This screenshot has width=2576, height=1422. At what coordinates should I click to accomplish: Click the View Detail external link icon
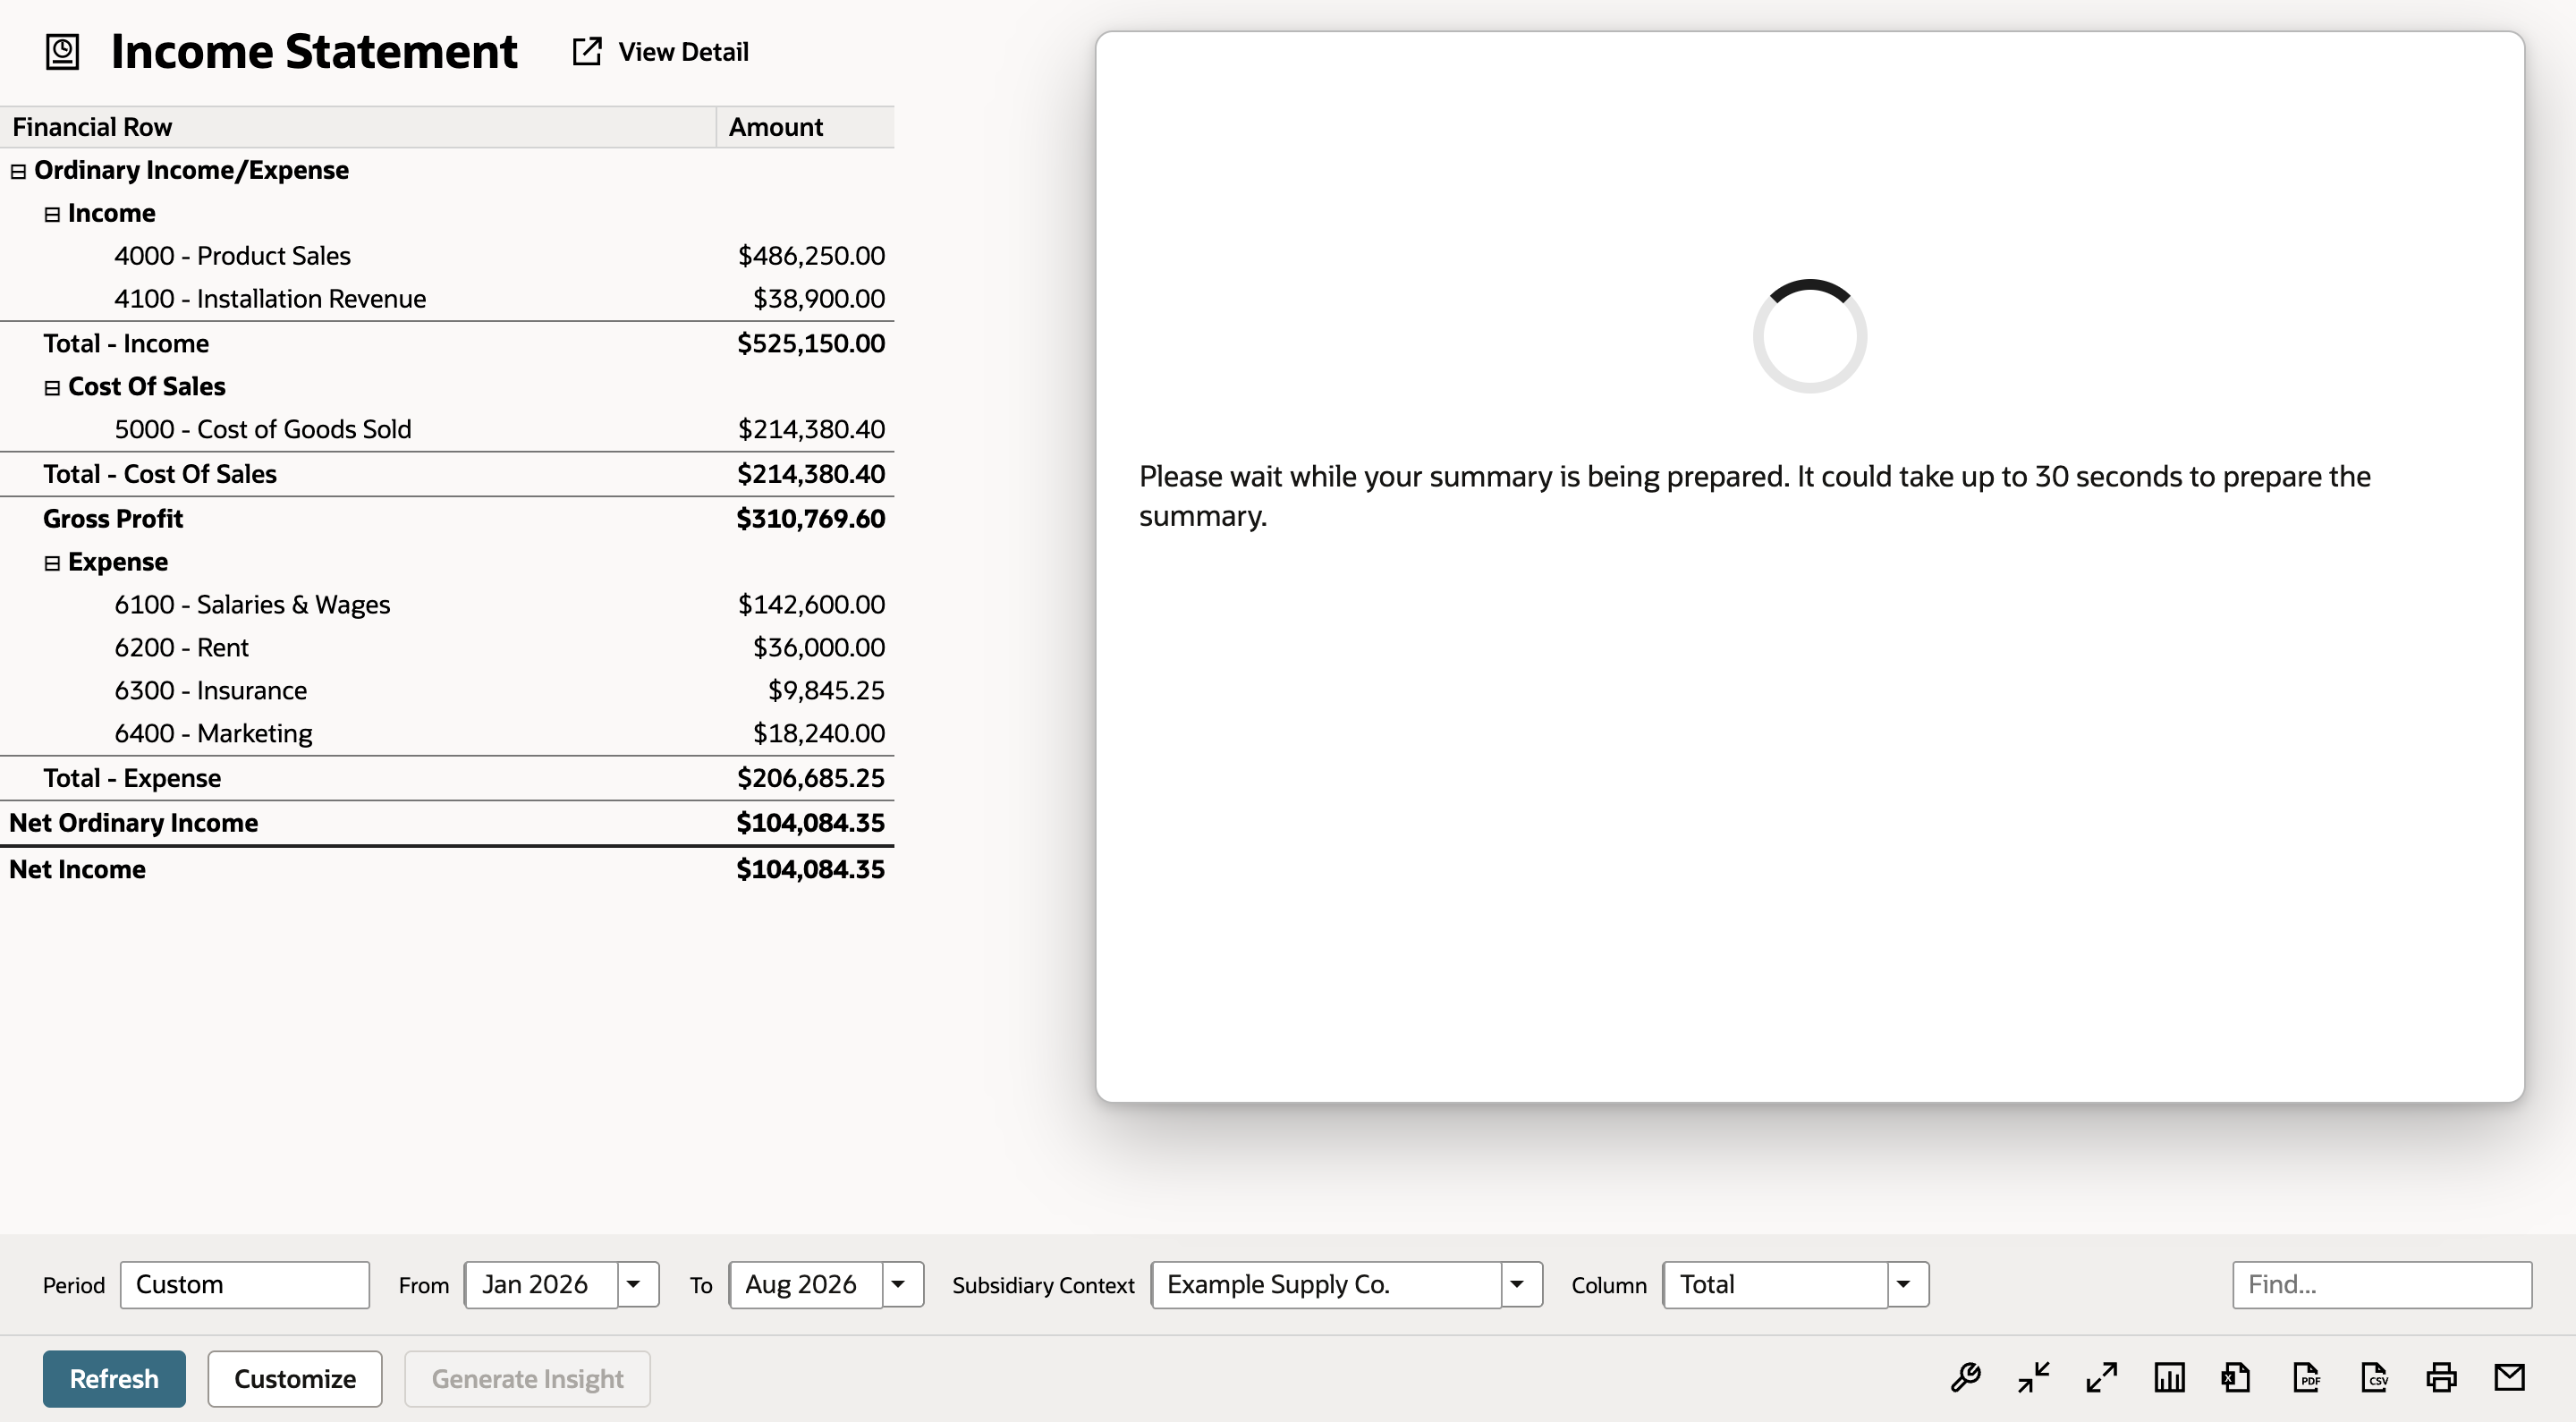(x=587, y=52)
